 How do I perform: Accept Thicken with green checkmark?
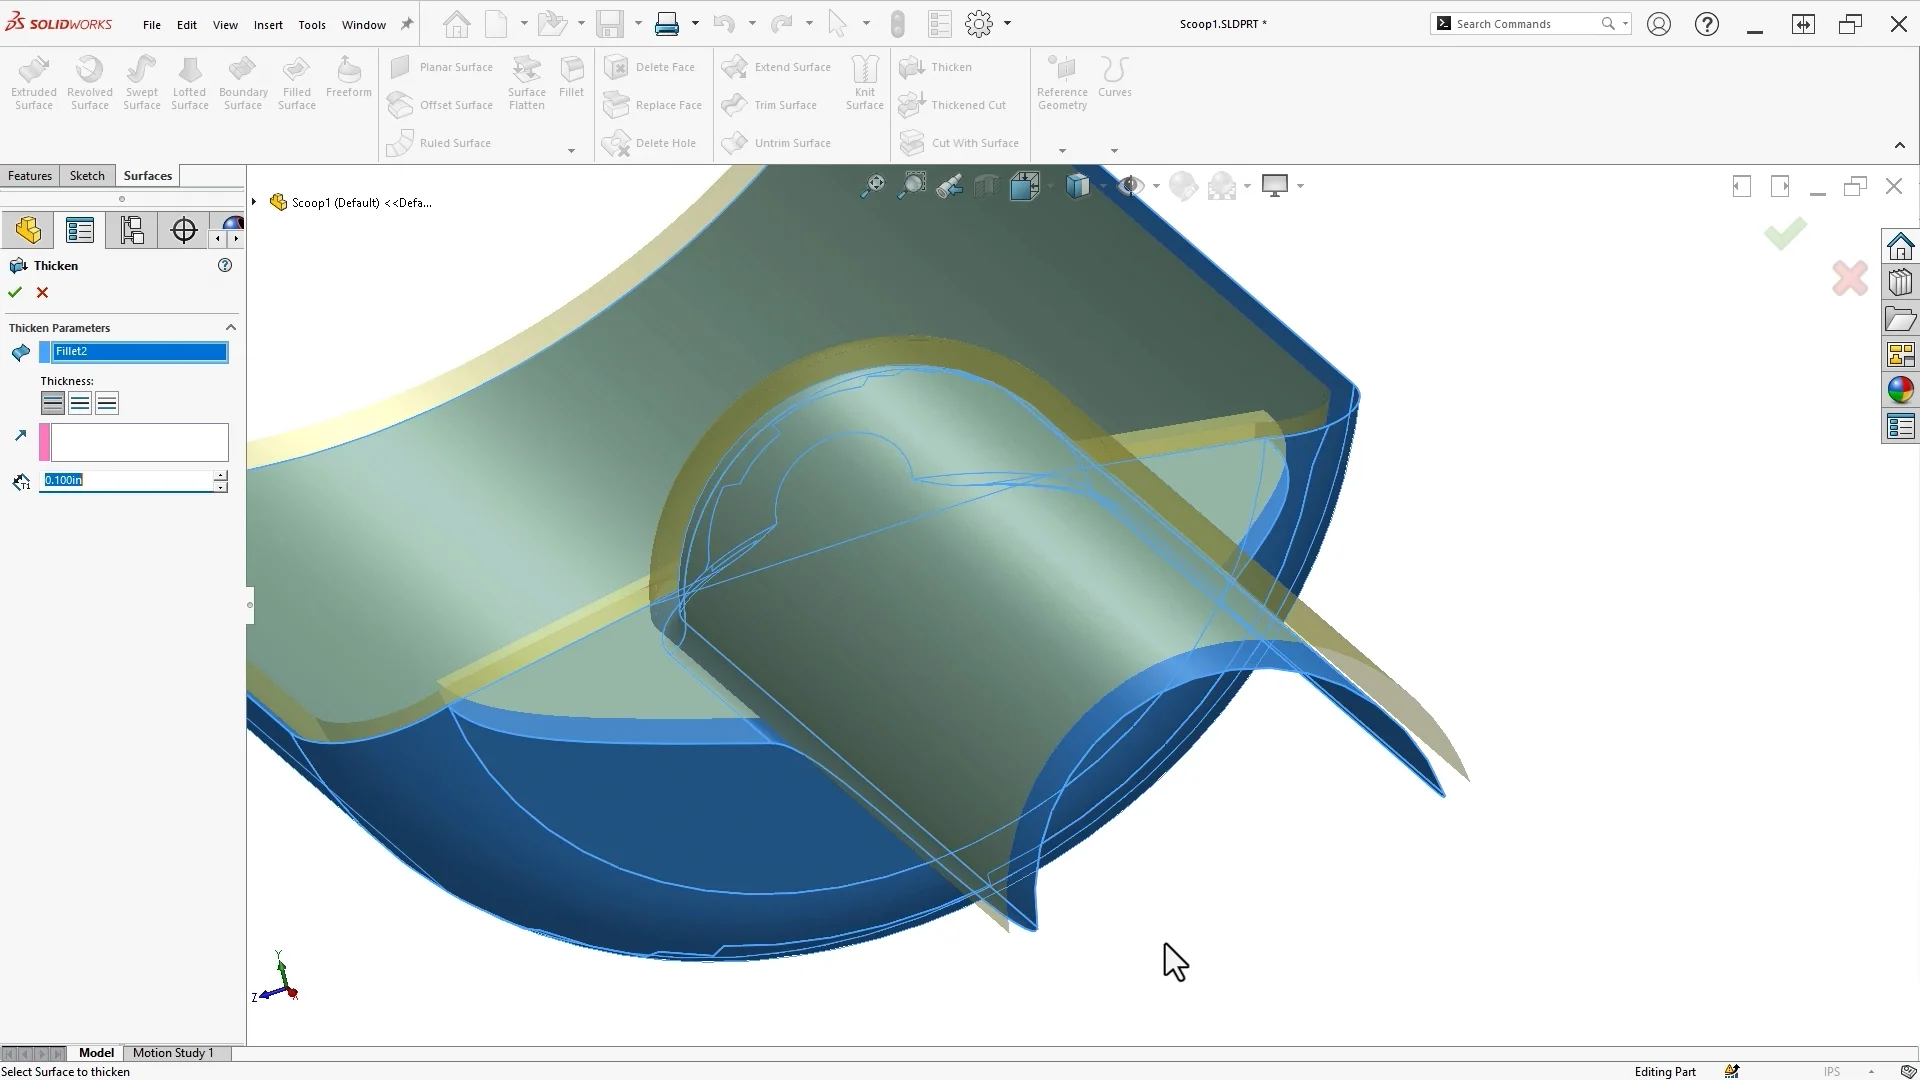tap(15, 293)
